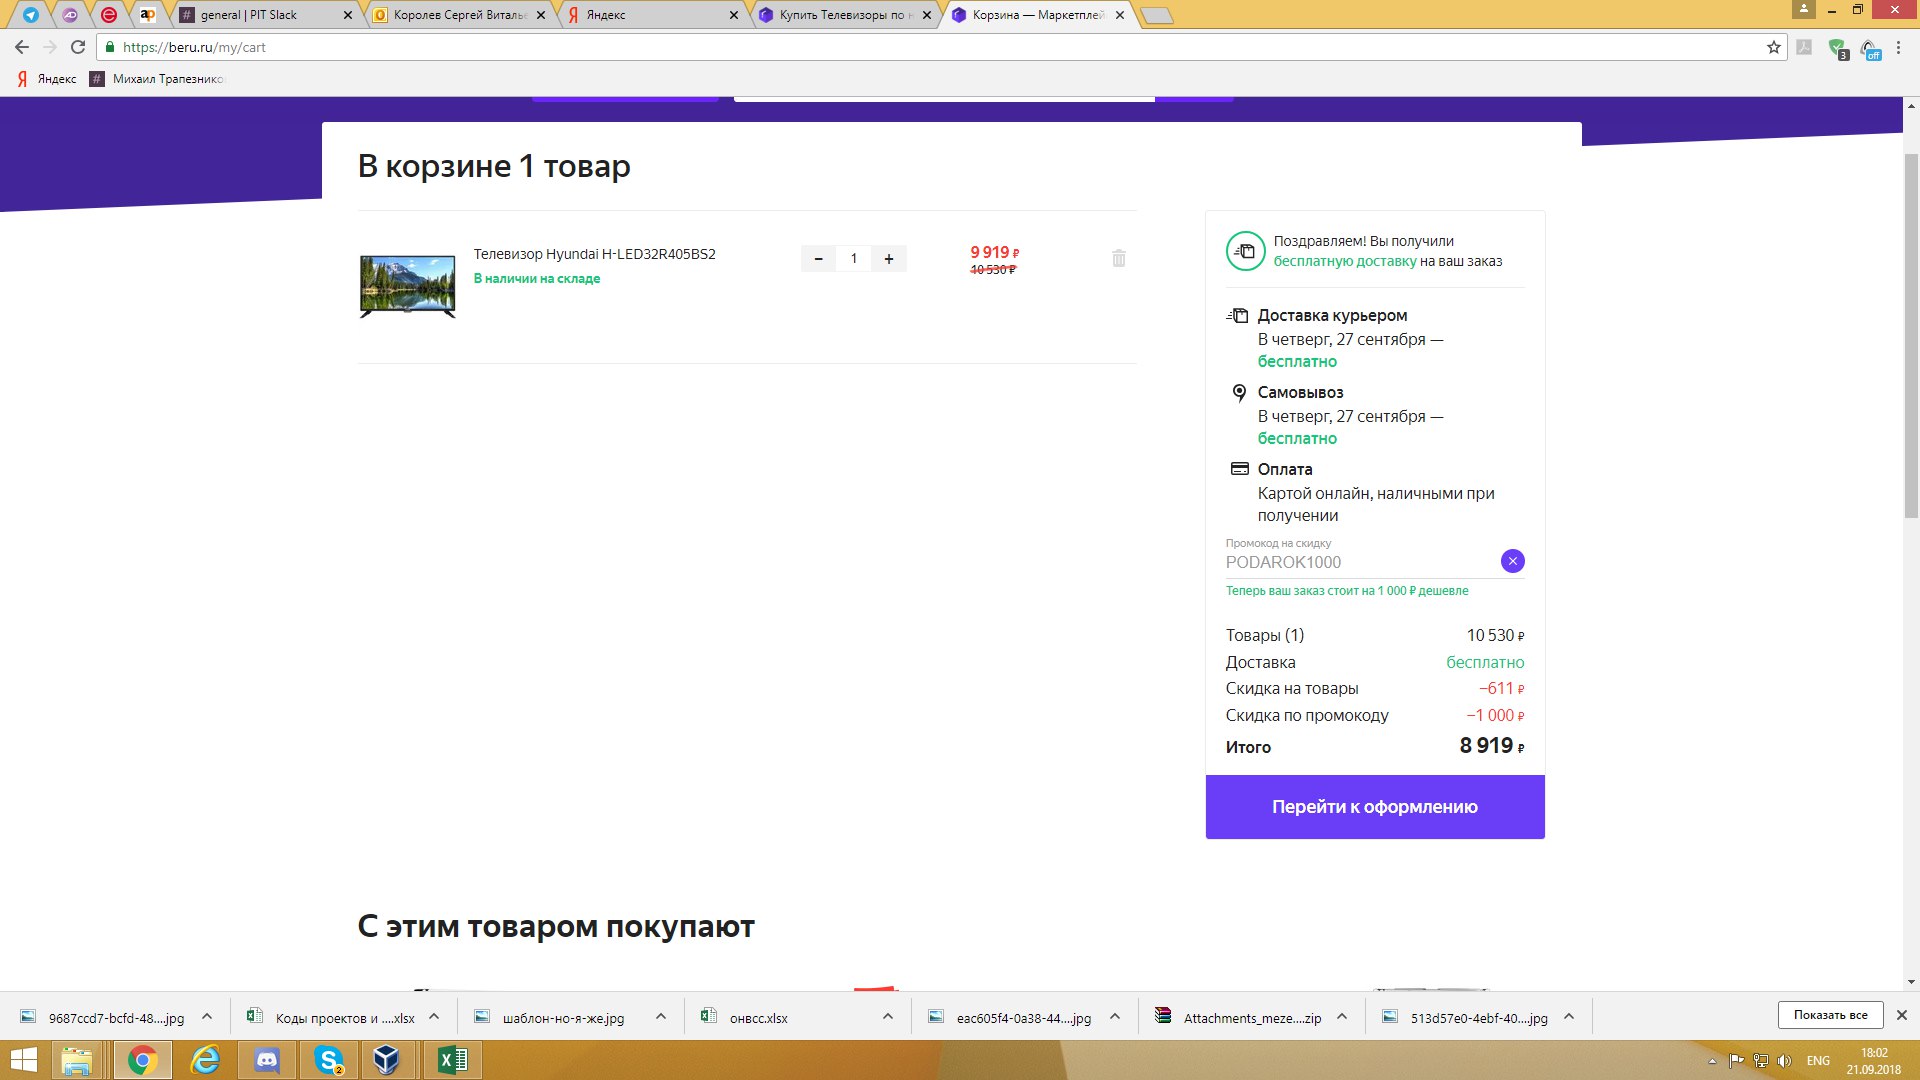The width and height of the screenshot is (1920, 1080).
Task: Close the Яндекс tab
Action: point(733,15)
